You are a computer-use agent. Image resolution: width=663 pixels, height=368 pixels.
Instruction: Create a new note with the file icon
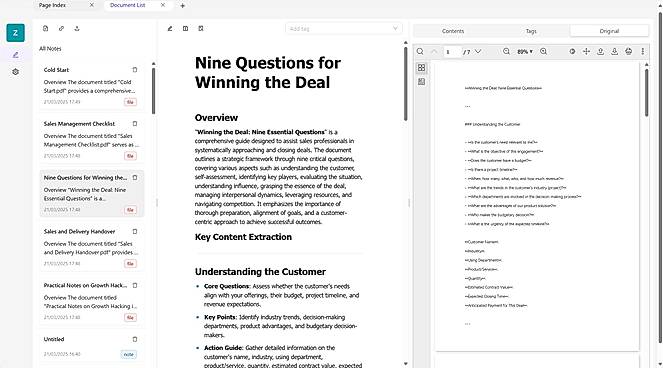click(46, 28)
